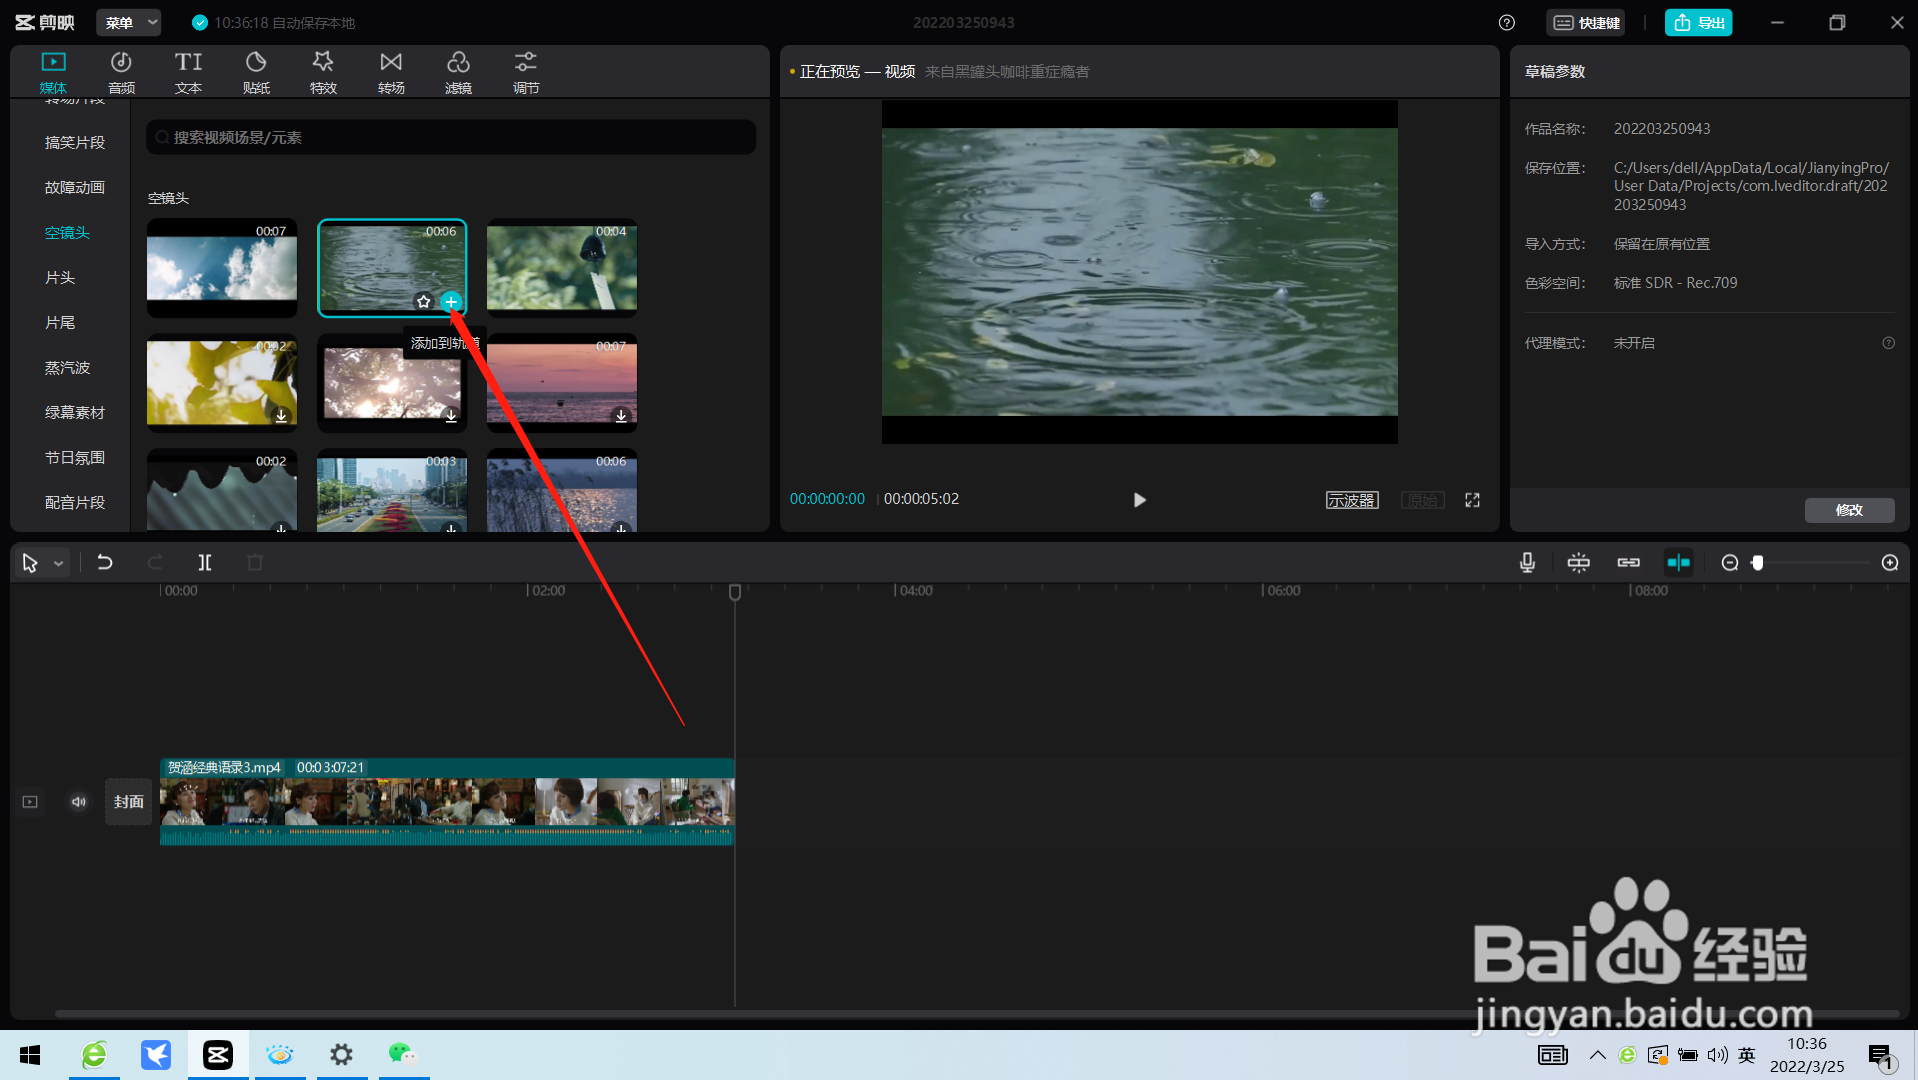The height and width of the screenshot is (1080, 1918).
Task: Favorite the rain water clip with star
Action: tap(424, 301)
